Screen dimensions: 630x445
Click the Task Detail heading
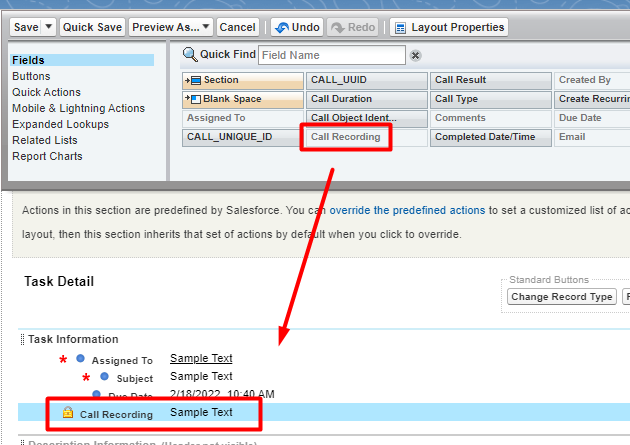pos(59,282)
